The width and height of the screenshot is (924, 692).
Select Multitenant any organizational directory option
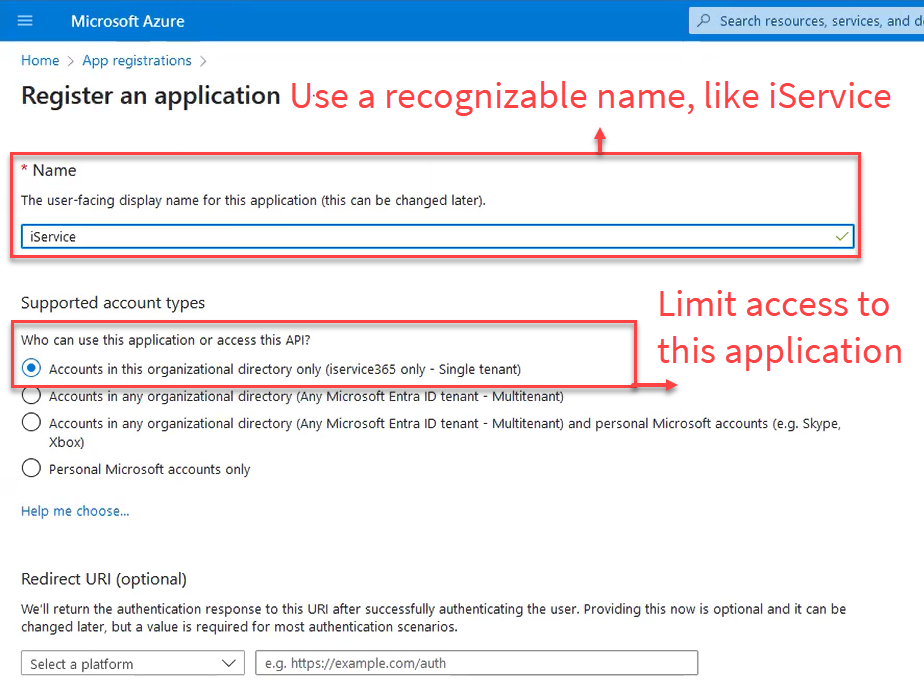31,396
